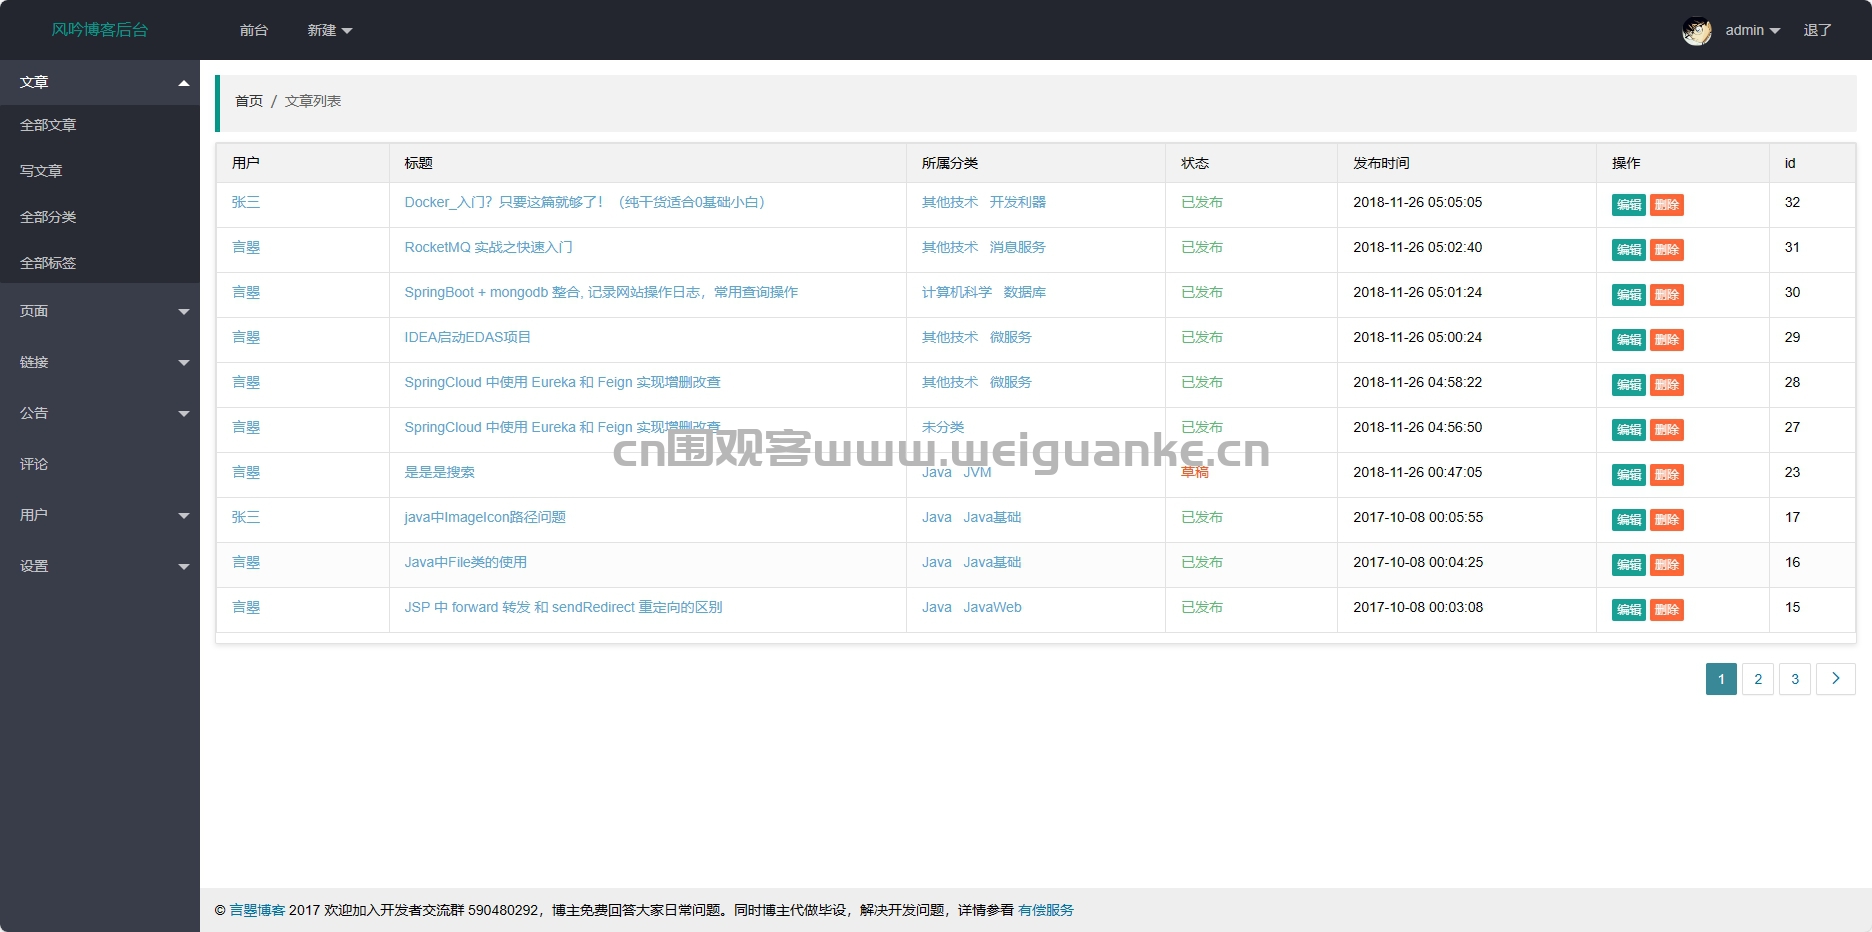Edit the IDEA启动EDAS项目 article
This screenshot has height=932, width=1872.
pos(1629,340)
